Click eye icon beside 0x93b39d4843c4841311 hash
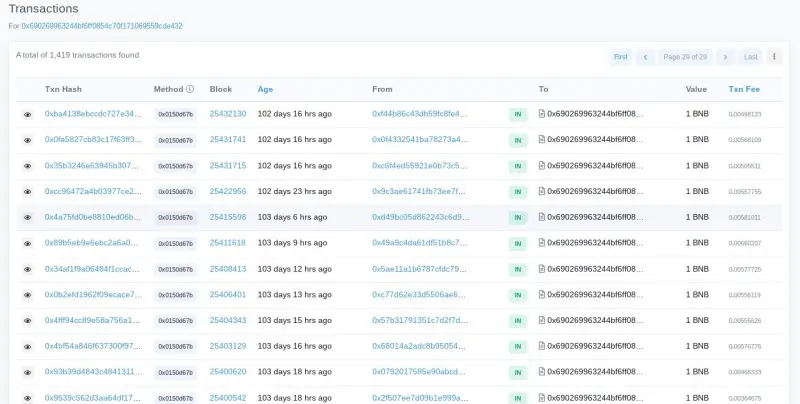 [28, 372]
